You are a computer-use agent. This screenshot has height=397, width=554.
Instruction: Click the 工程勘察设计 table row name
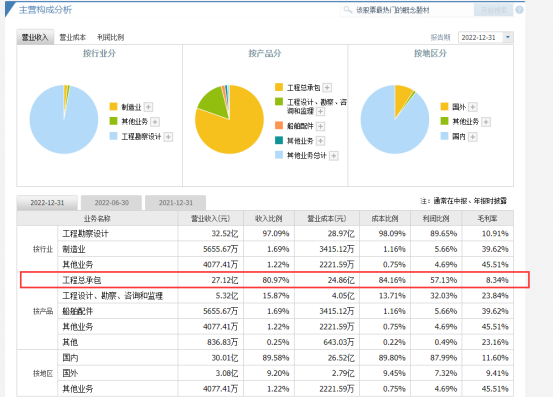(x=86, y=234)
